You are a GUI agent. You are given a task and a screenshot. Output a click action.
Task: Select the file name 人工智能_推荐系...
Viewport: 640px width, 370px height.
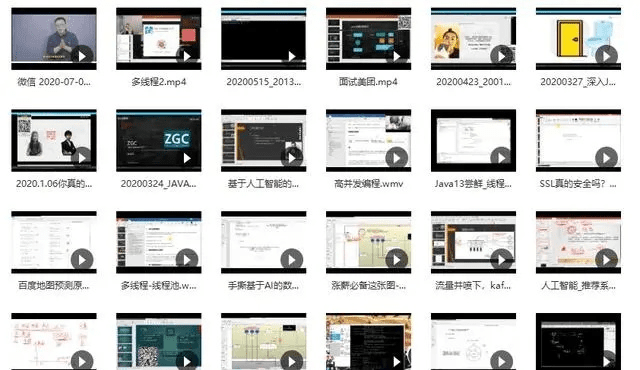click(x=578, y=286)
